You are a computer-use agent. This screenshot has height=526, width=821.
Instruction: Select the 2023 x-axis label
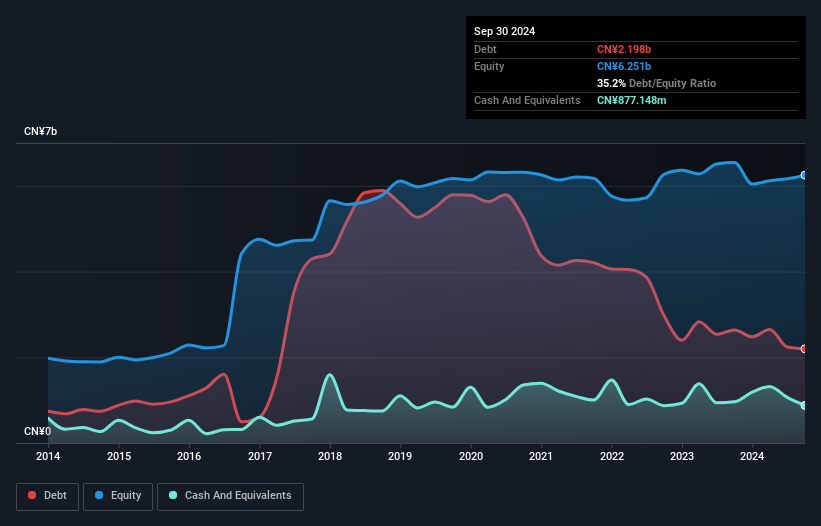tap(682, 456)
